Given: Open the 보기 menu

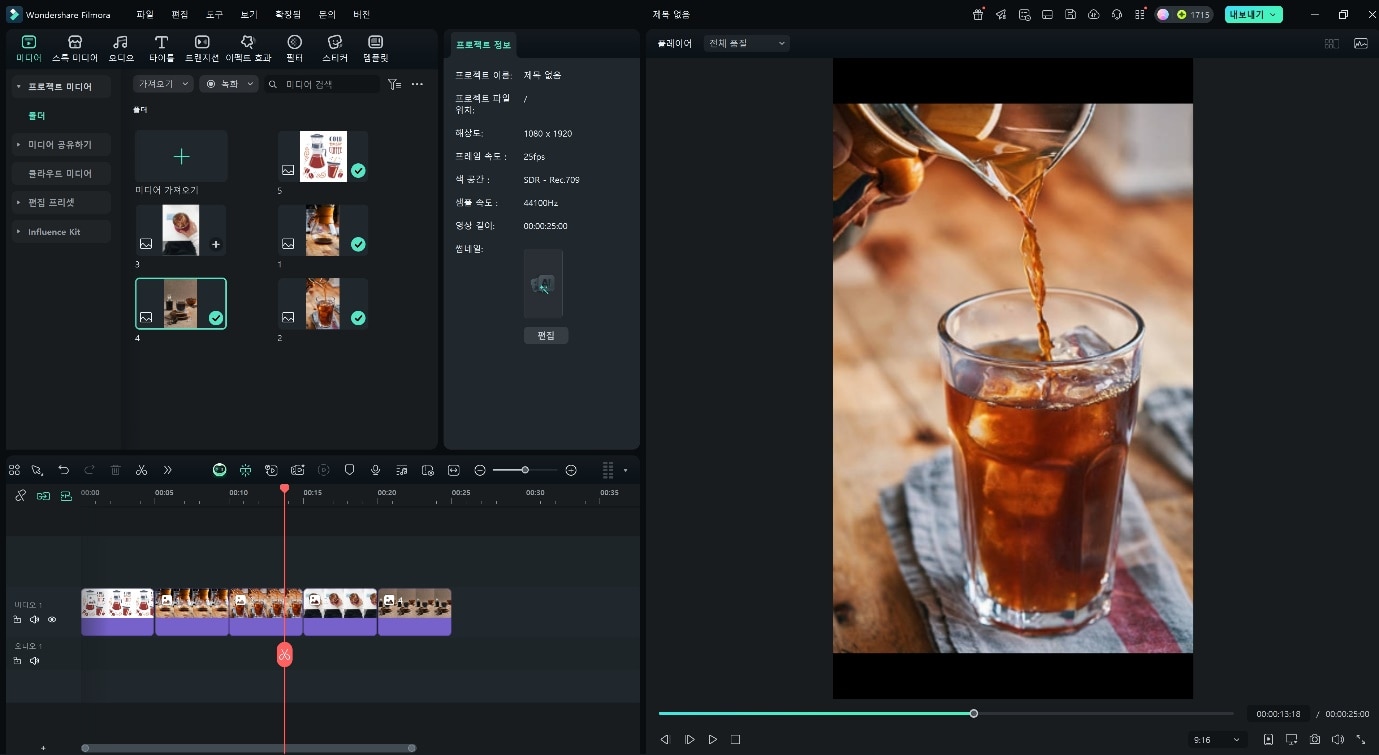Looking at the screenshot, I should click(x=249, y=15).
